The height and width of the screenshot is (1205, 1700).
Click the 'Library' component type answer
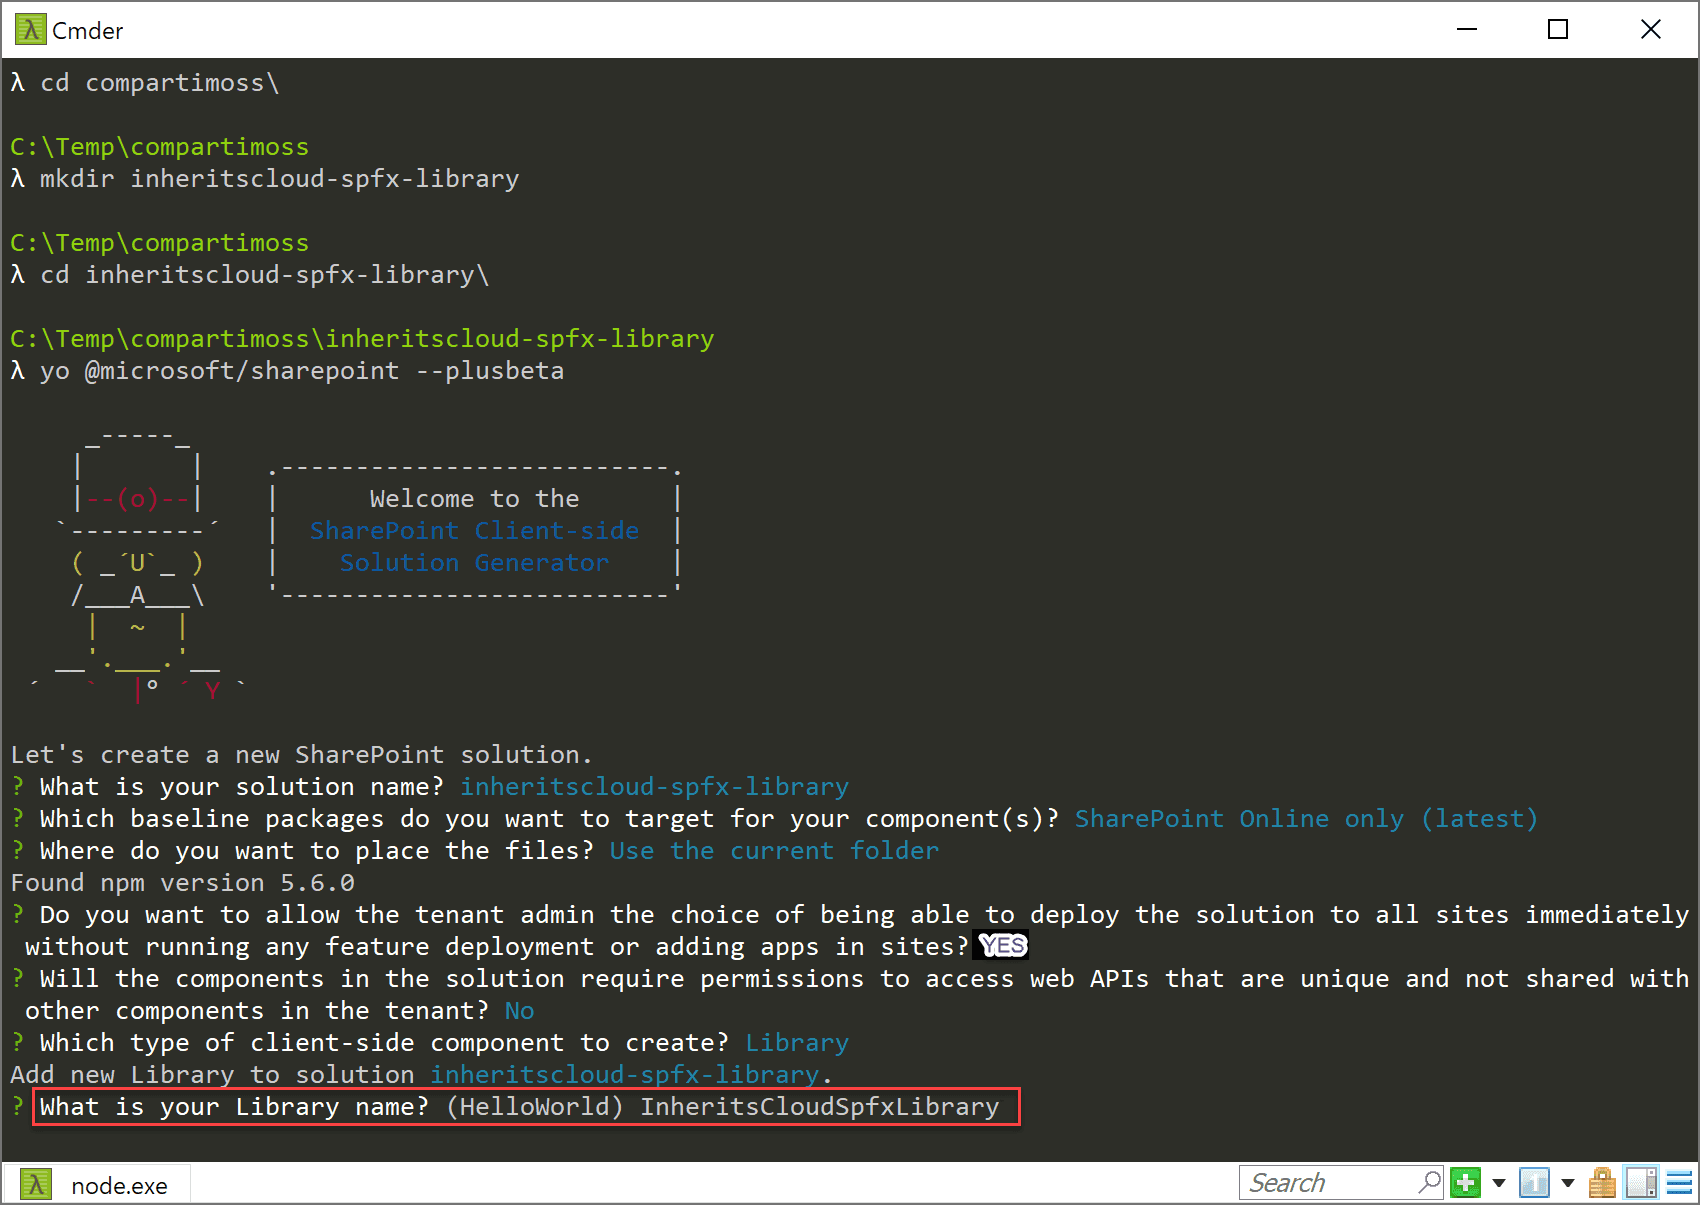point(797,1043)
